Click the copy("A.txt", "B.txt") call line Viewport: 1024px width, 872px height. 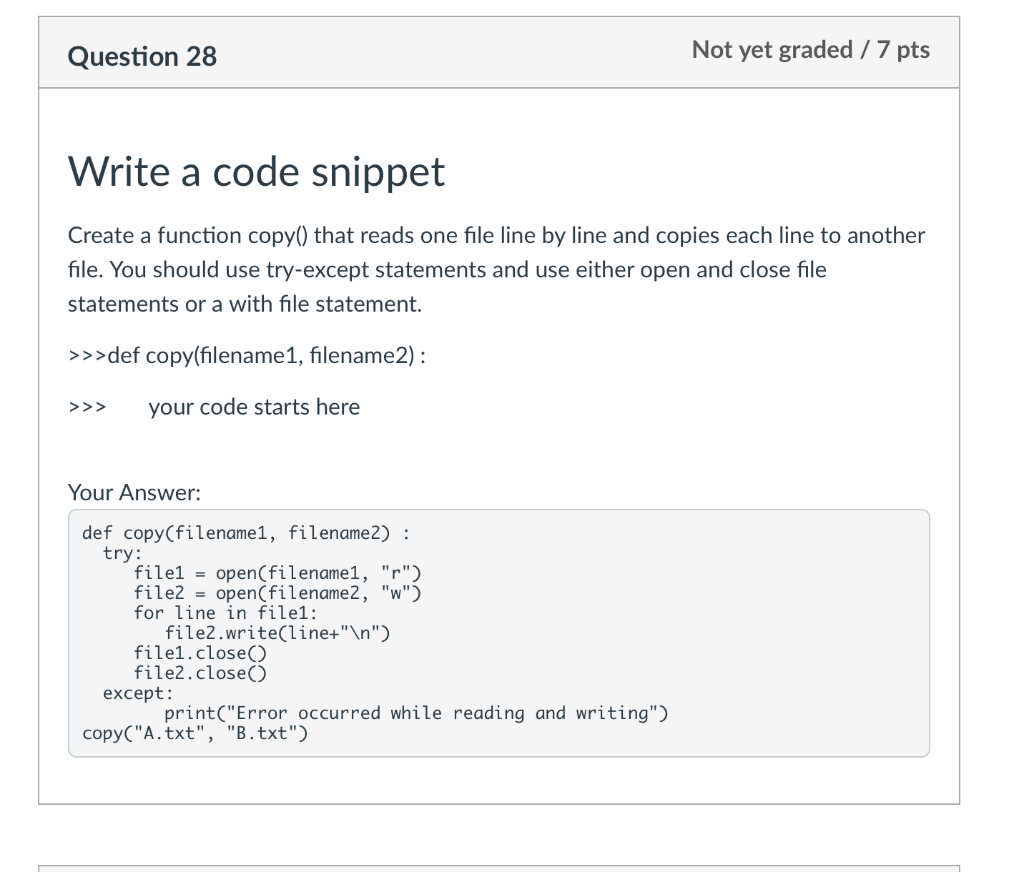coord(195,734)
